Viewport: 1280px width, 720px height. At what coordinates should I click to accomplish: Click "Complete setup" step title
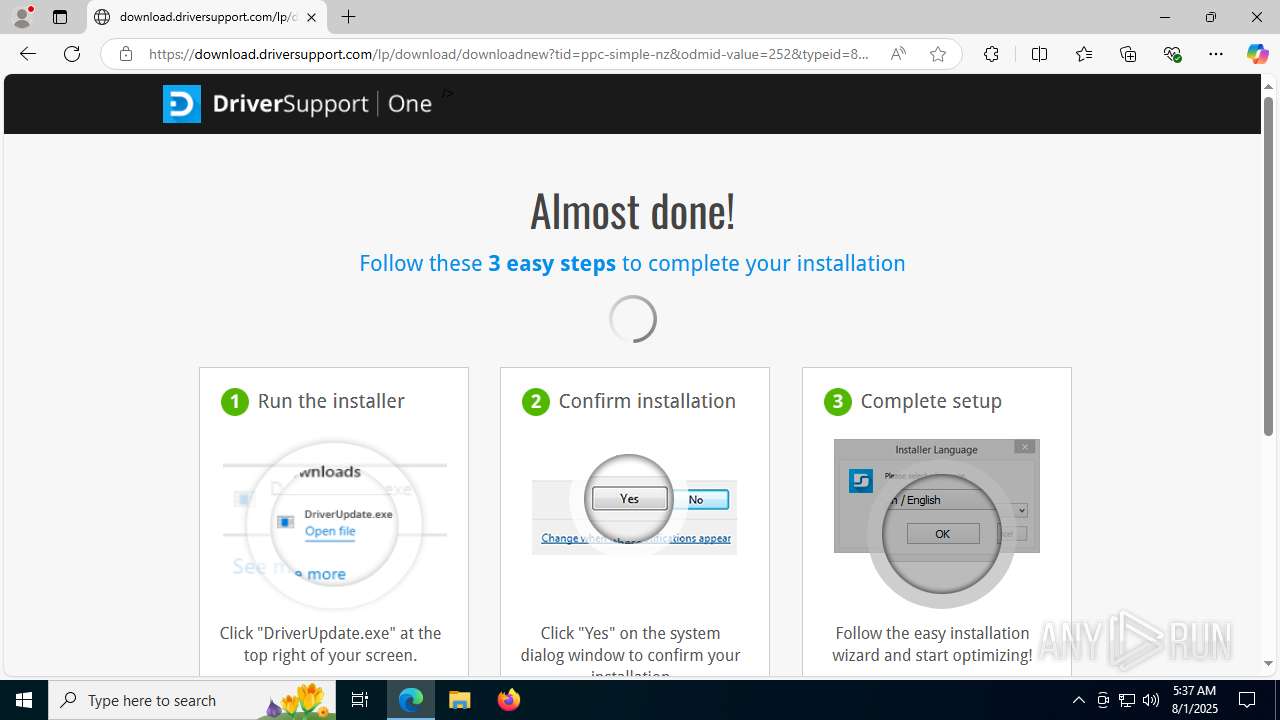[931, 401]
